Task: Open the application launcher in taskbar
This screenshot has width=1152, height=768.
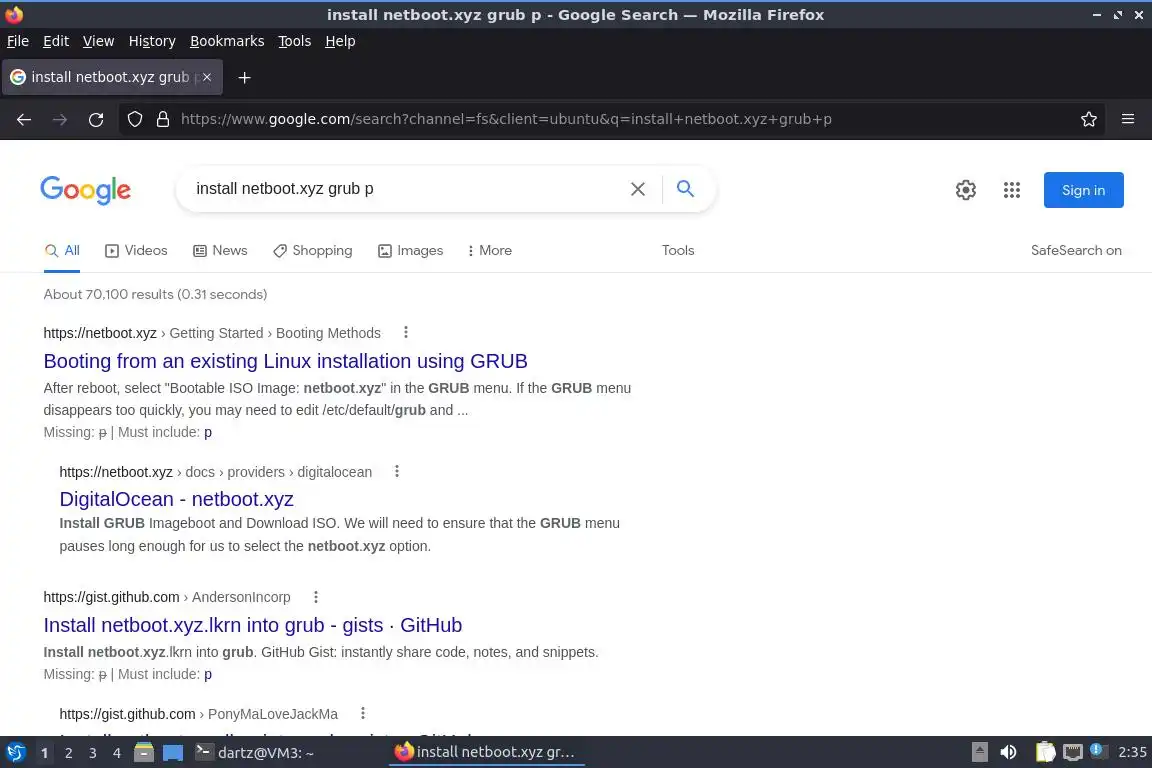Action: point(15,753)
